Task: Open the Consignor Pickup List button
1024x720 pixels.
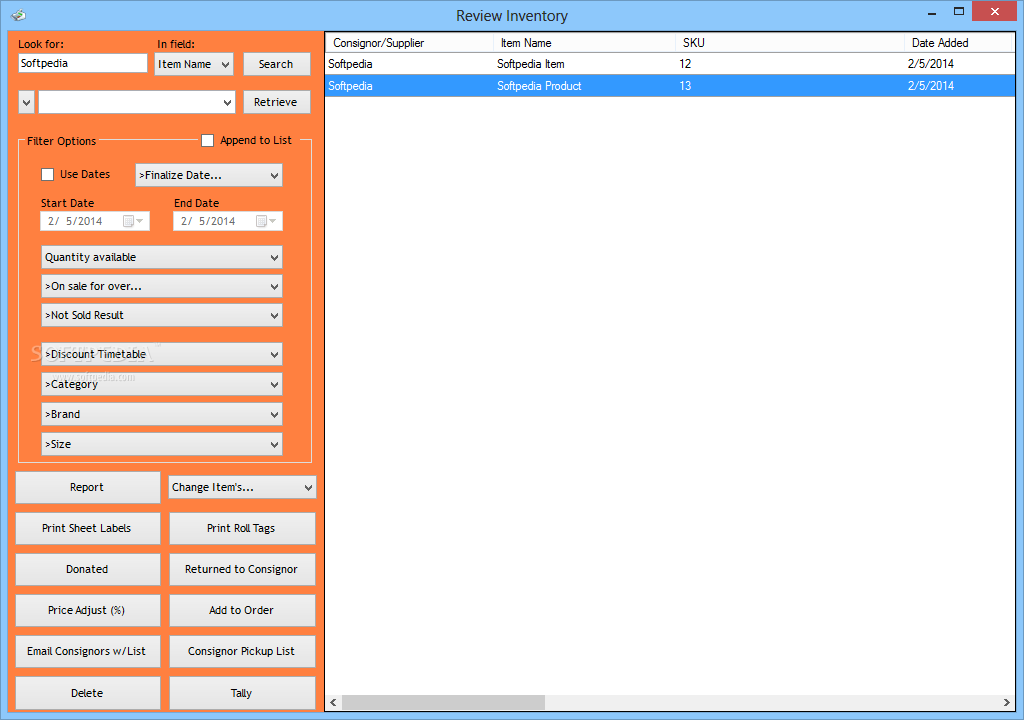Action: coord(242,651)
